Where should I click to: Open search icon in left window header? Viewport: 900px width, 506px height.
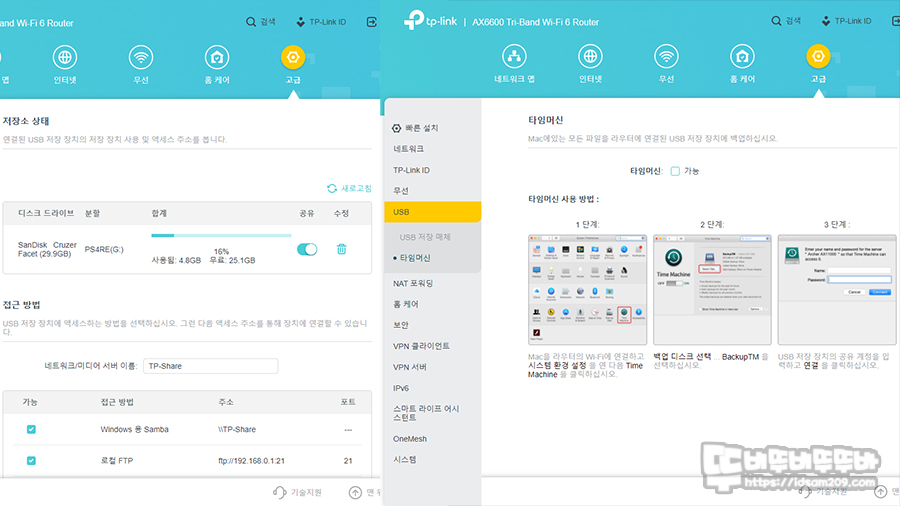tap(251, 22)
